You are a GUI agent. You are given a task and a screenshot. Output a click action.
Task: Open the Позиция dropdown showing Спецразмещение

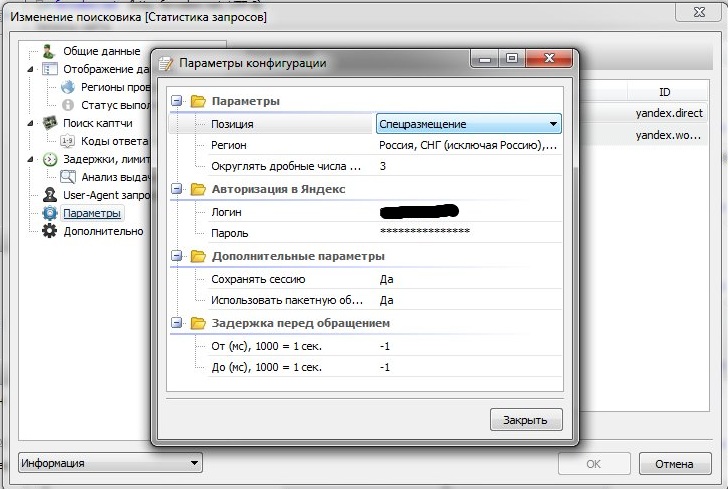coord(468,124)
